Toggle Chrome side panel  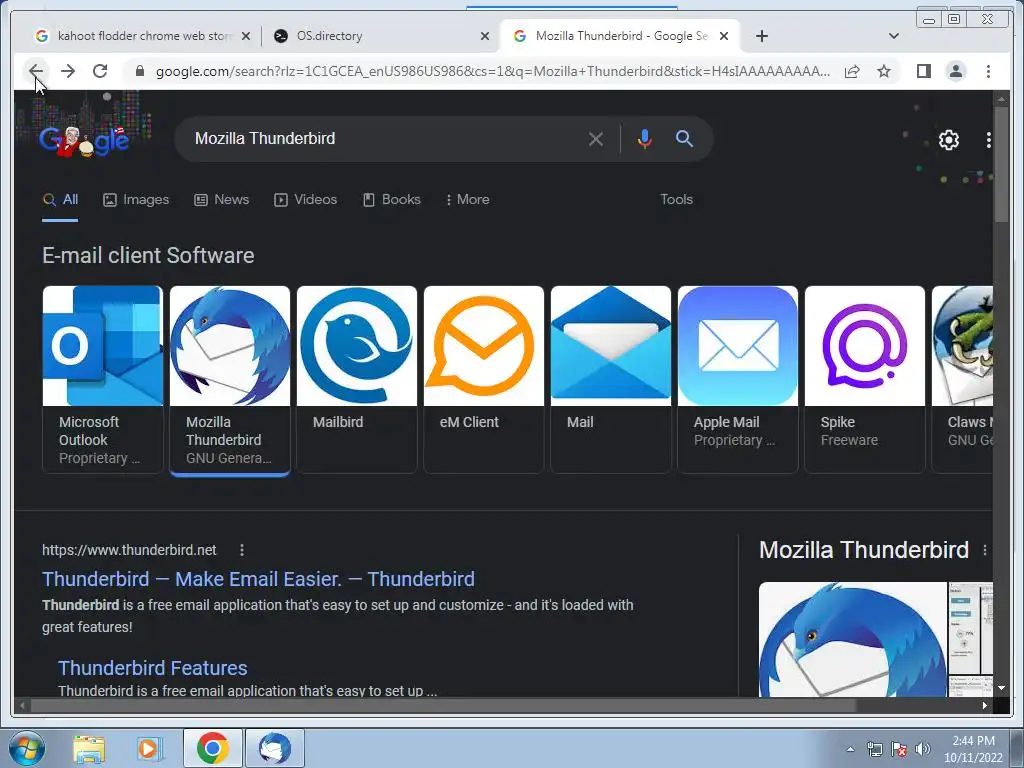pyautogui.click(x=923, y=71)
